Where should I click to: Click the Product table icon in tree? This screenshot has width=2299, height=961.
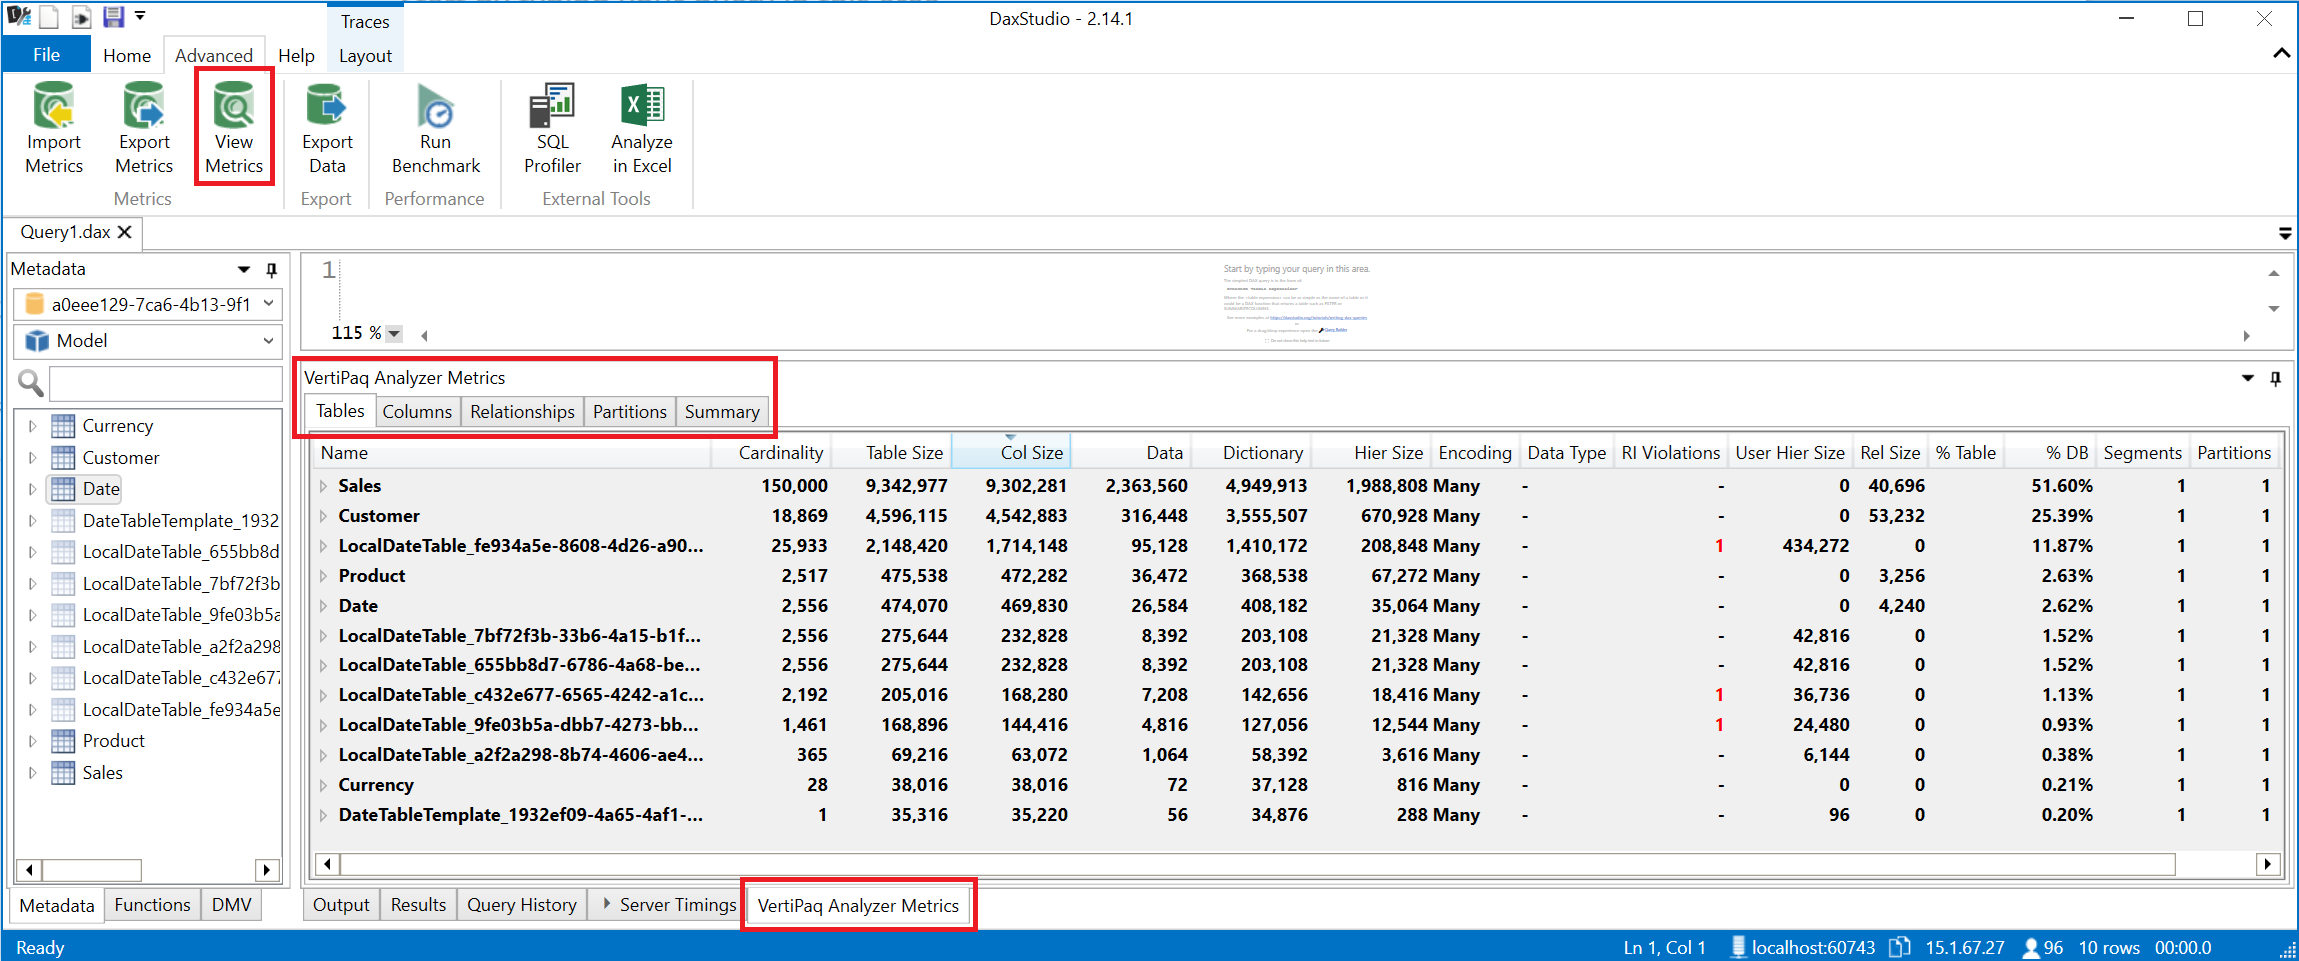63,741
